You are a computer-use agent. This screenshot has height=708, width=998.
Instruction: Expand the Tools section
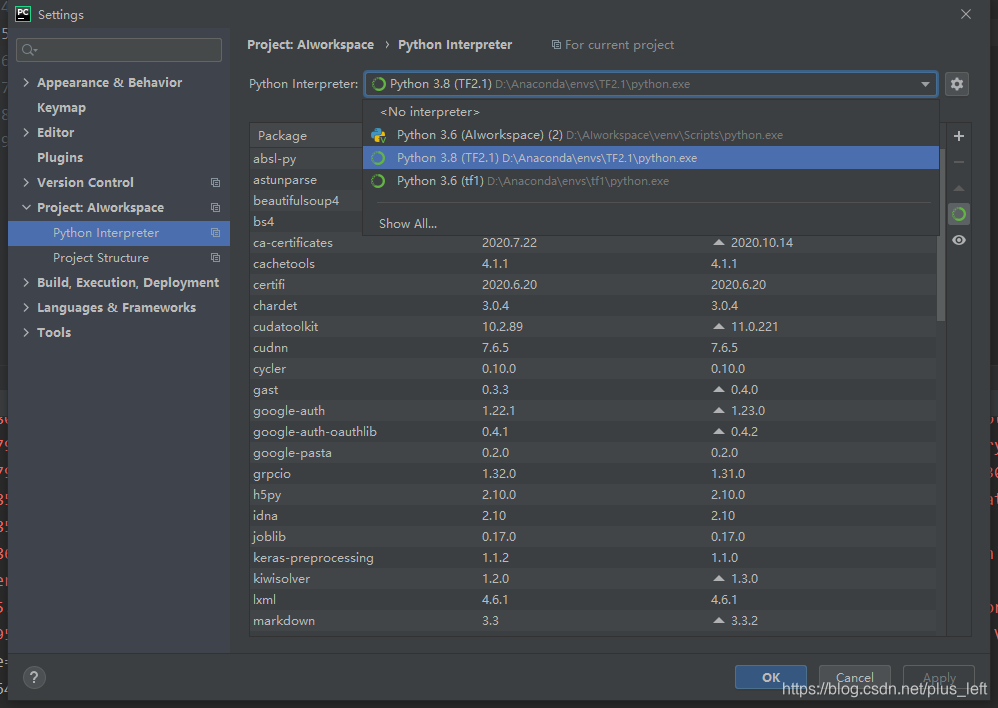pos(26,332)
